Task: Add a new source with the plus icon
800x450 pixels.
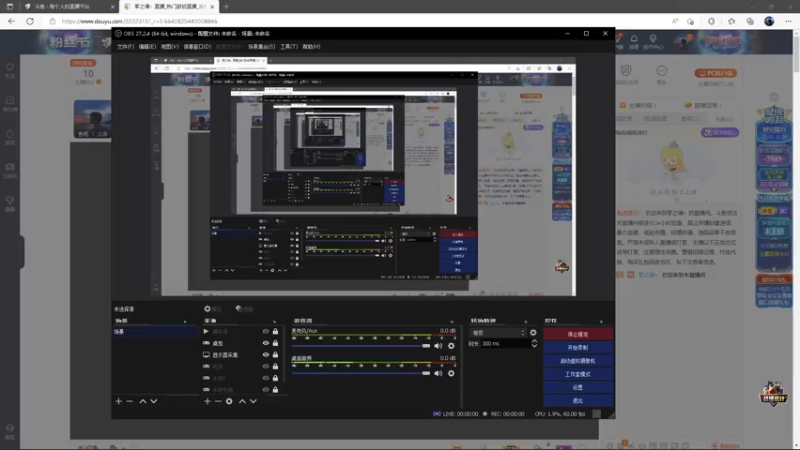Action: [207, 402]
